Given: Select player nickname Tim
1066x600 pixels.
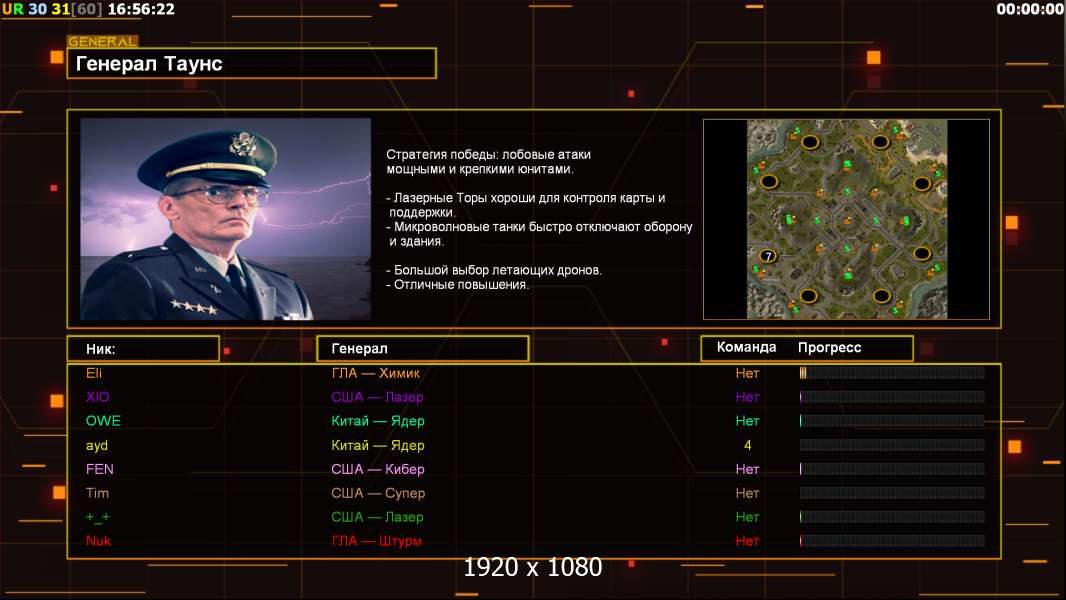Looking at the screenshot, I should click(x=97, y=493).
